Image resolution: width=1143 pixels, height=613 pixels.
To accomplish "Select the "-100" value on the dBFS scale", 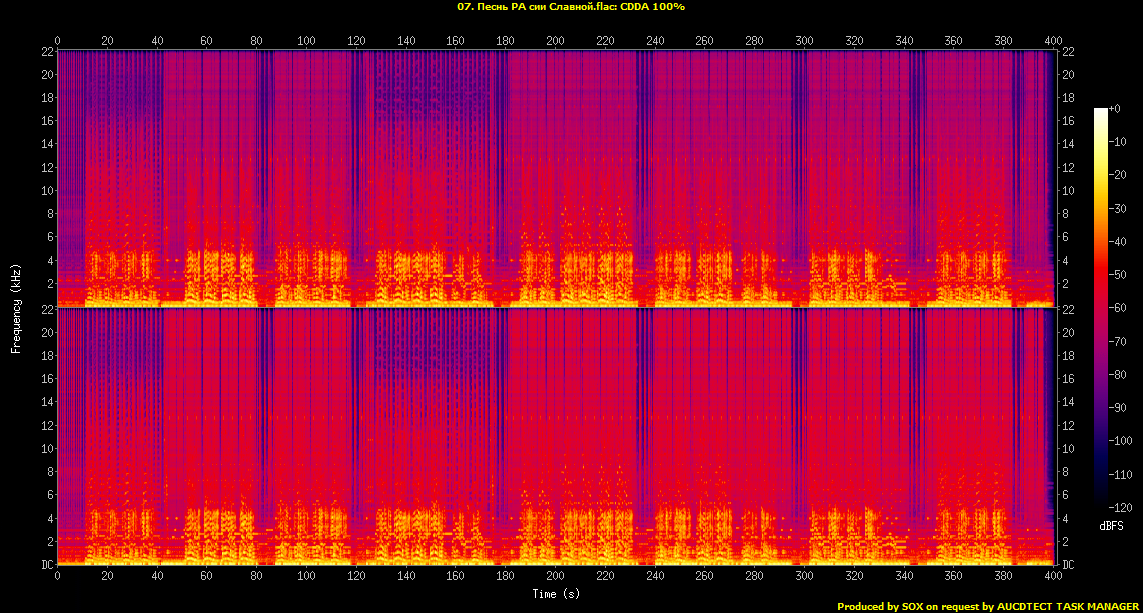I will pos(1120,441).
